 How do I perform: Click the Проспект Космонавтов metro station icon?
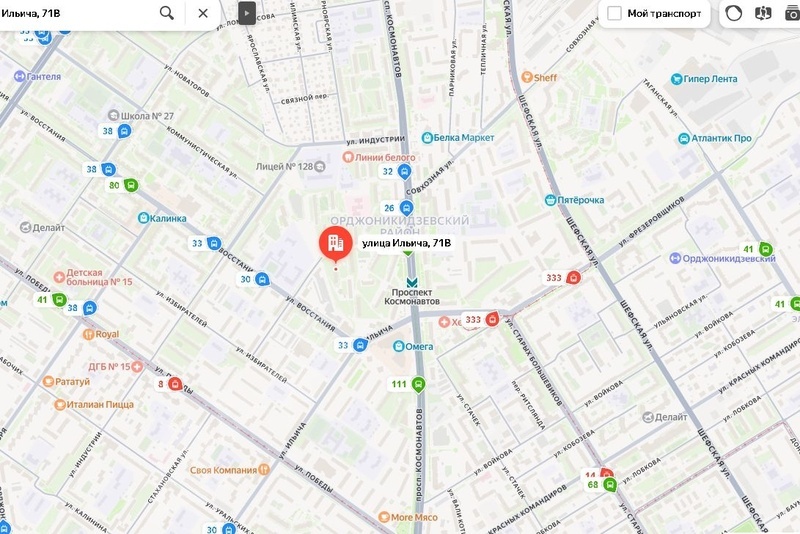click(x=412, y=282)
